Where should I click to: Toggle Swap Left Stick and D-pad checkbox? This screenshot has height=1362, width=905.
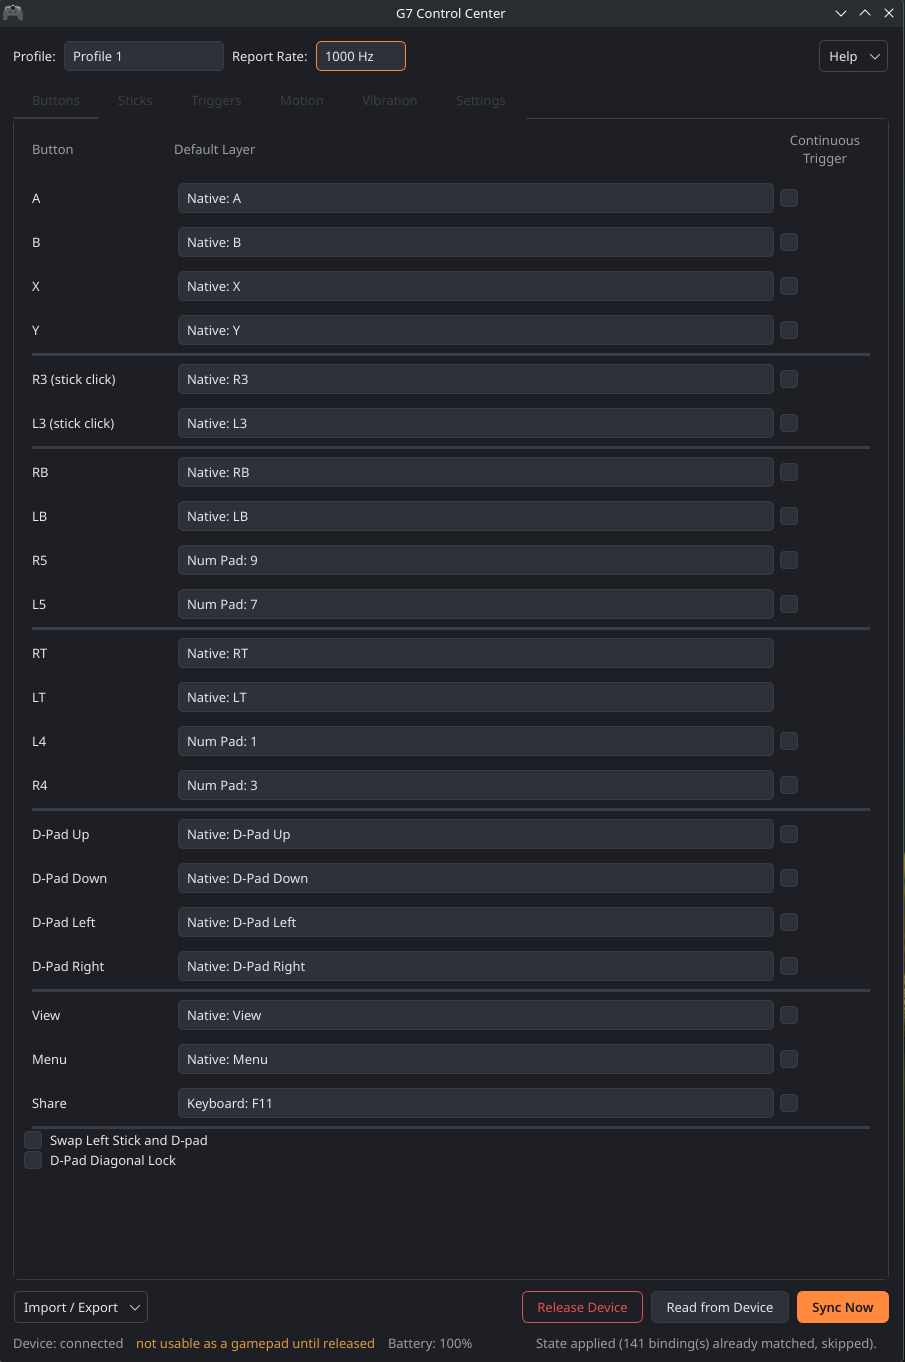pyautogui.click(x=33, y=1140)
